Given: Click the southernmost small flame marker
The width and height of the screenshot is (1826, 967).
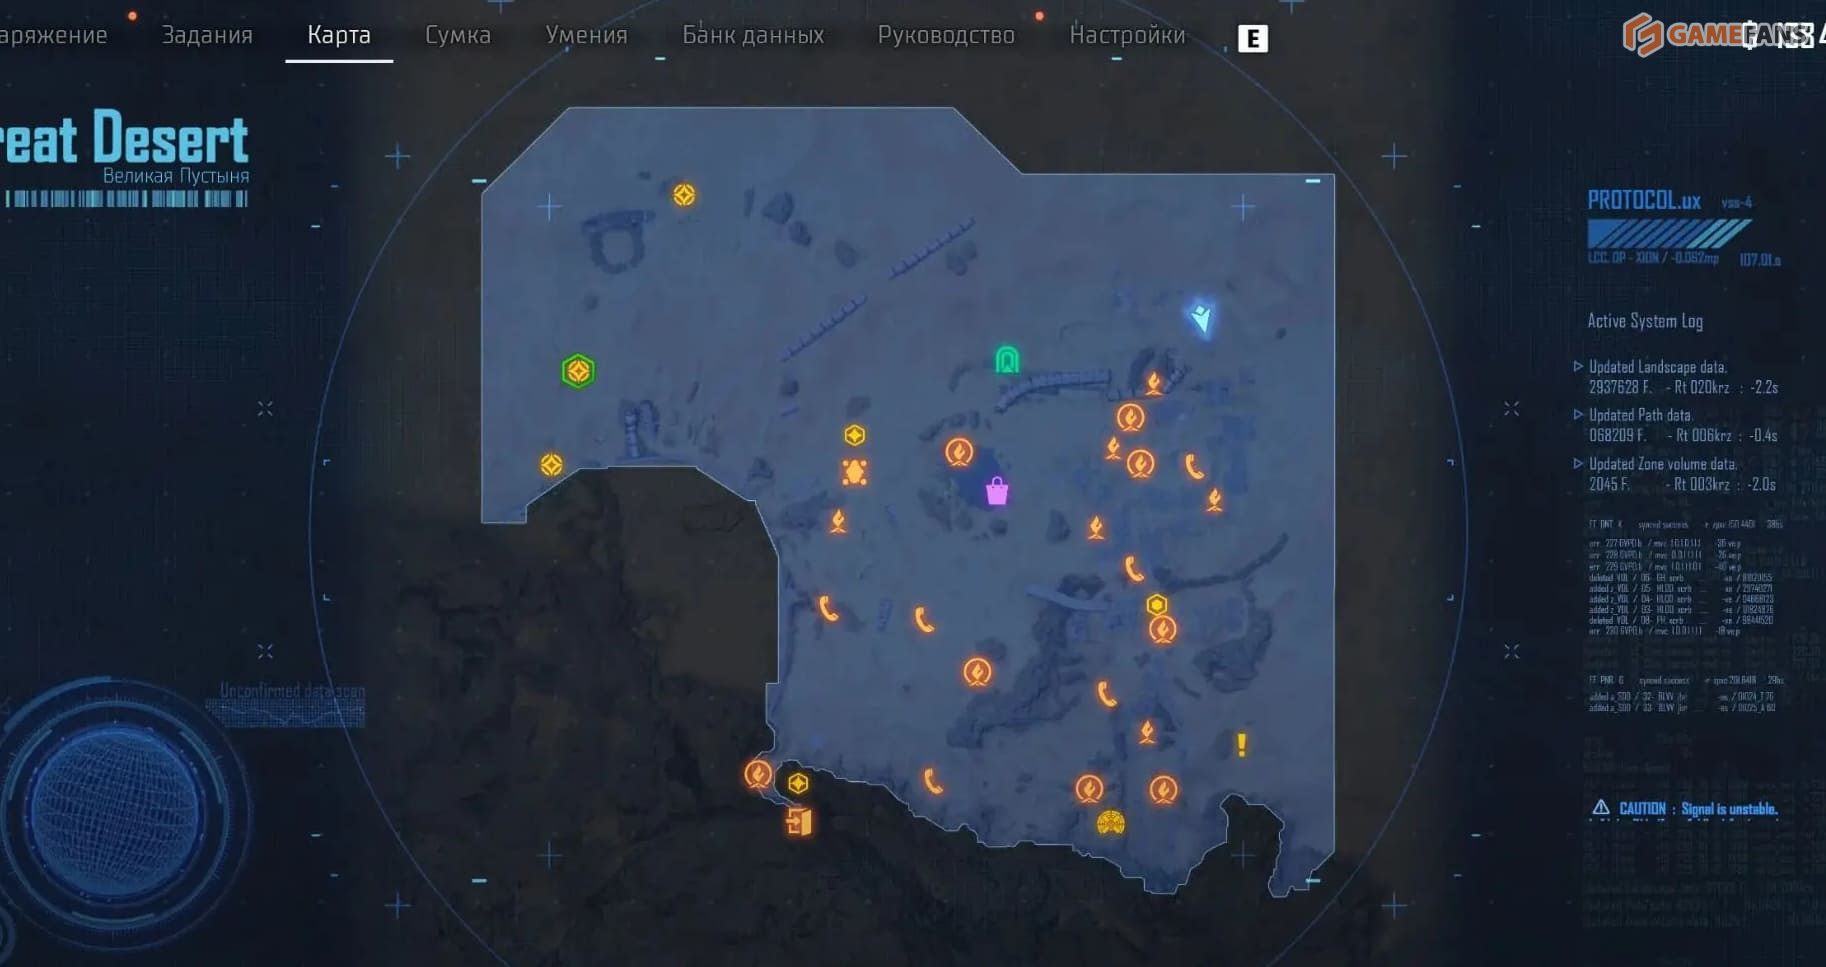Looking at the screenshot, I should pyautogui.click(x=1147, y=733).
